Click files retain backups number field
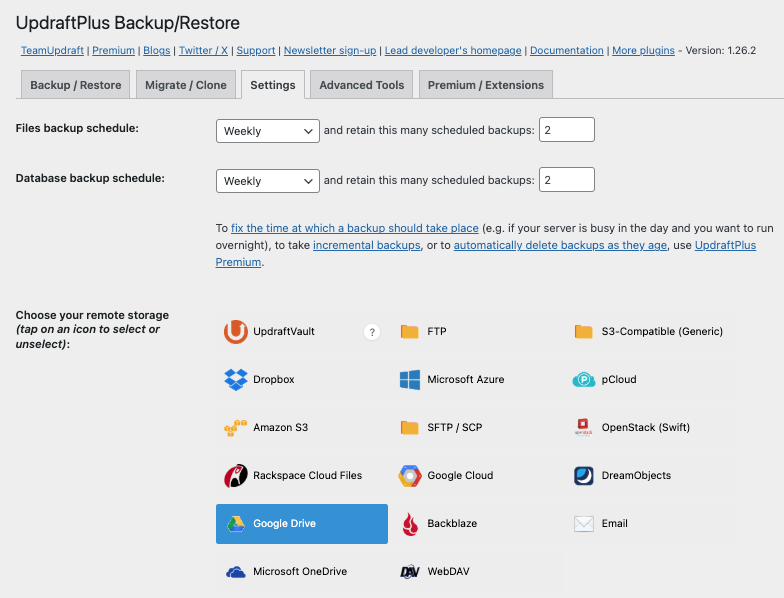The height and width of the screenshot is (598, 784). click(x=566, y=130)
